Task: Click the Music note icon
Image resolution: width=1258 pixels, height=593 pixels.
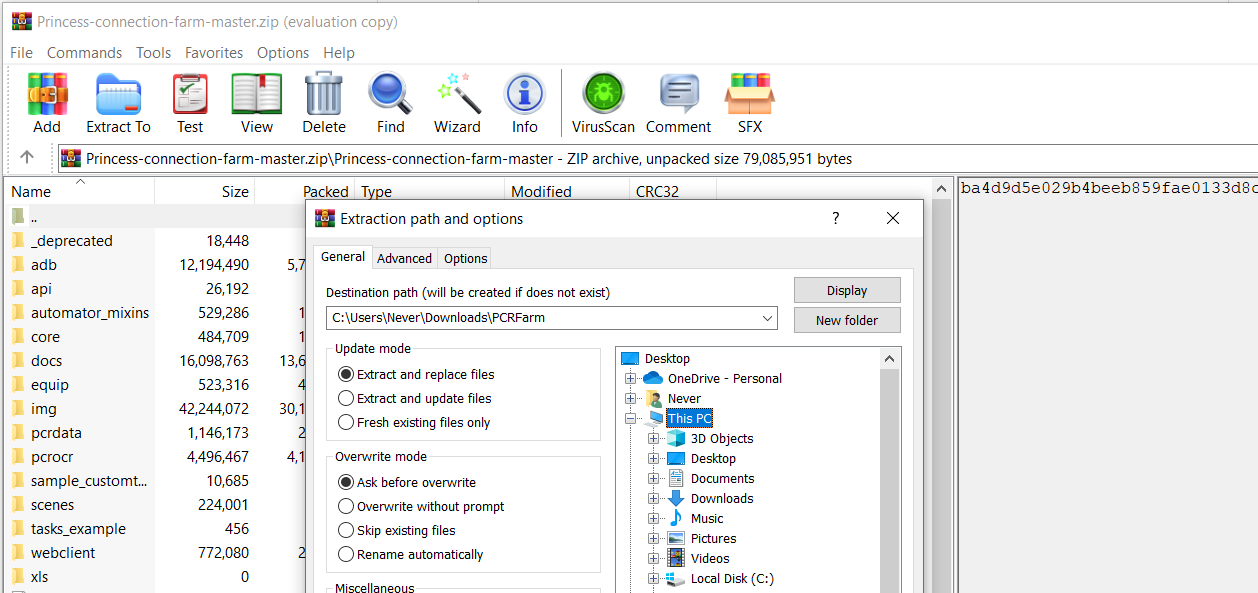Action: [x=676, y=518]
